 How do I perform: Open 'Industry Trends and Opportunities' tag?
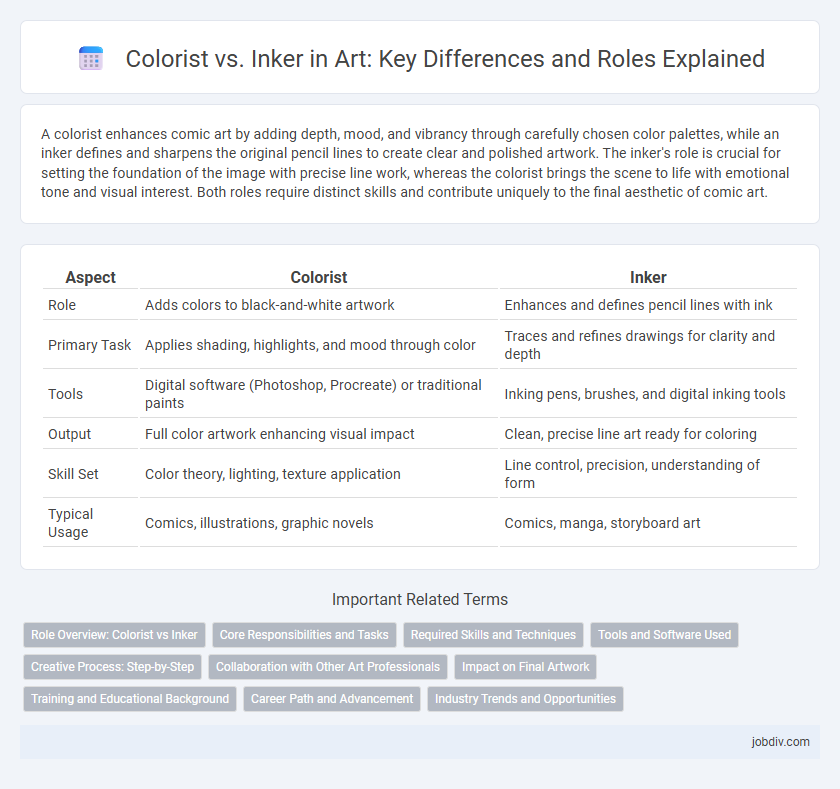pyautogui.click(x=526, y=699)
